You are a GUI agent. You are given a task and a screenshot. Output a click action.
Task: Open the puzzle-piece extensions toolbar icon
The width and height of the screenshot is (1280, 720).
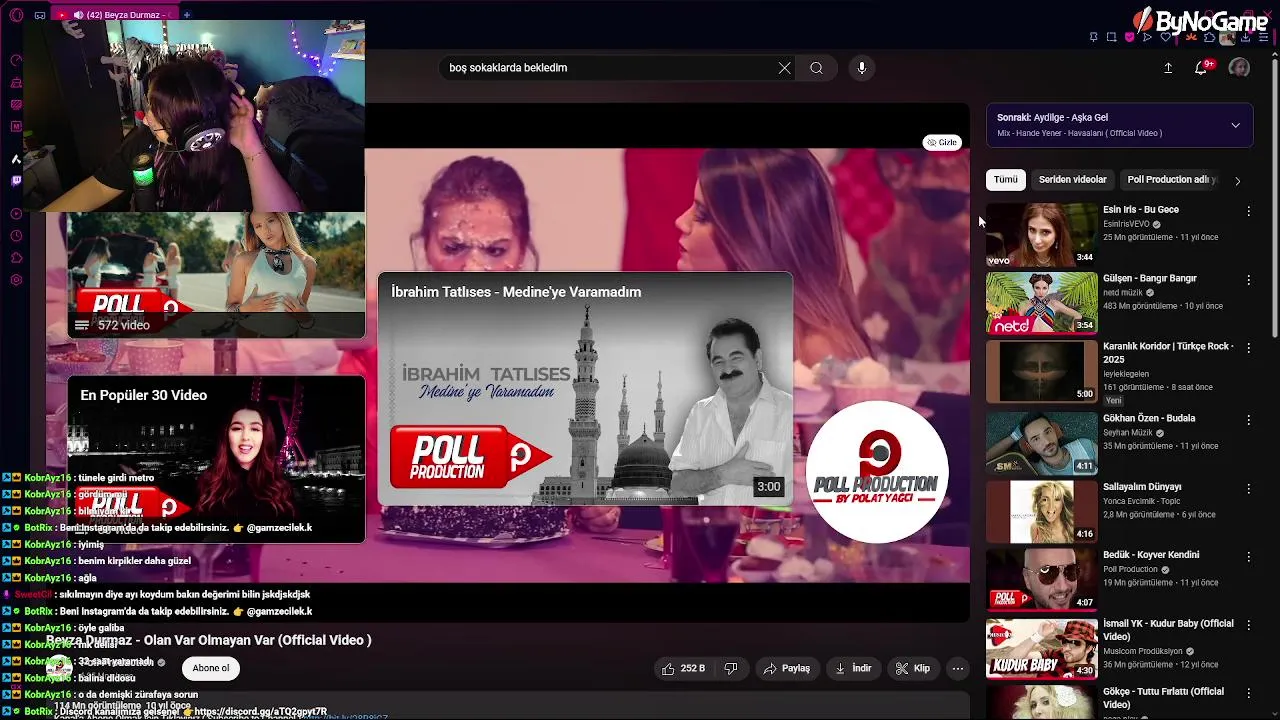click(1209, 37)
